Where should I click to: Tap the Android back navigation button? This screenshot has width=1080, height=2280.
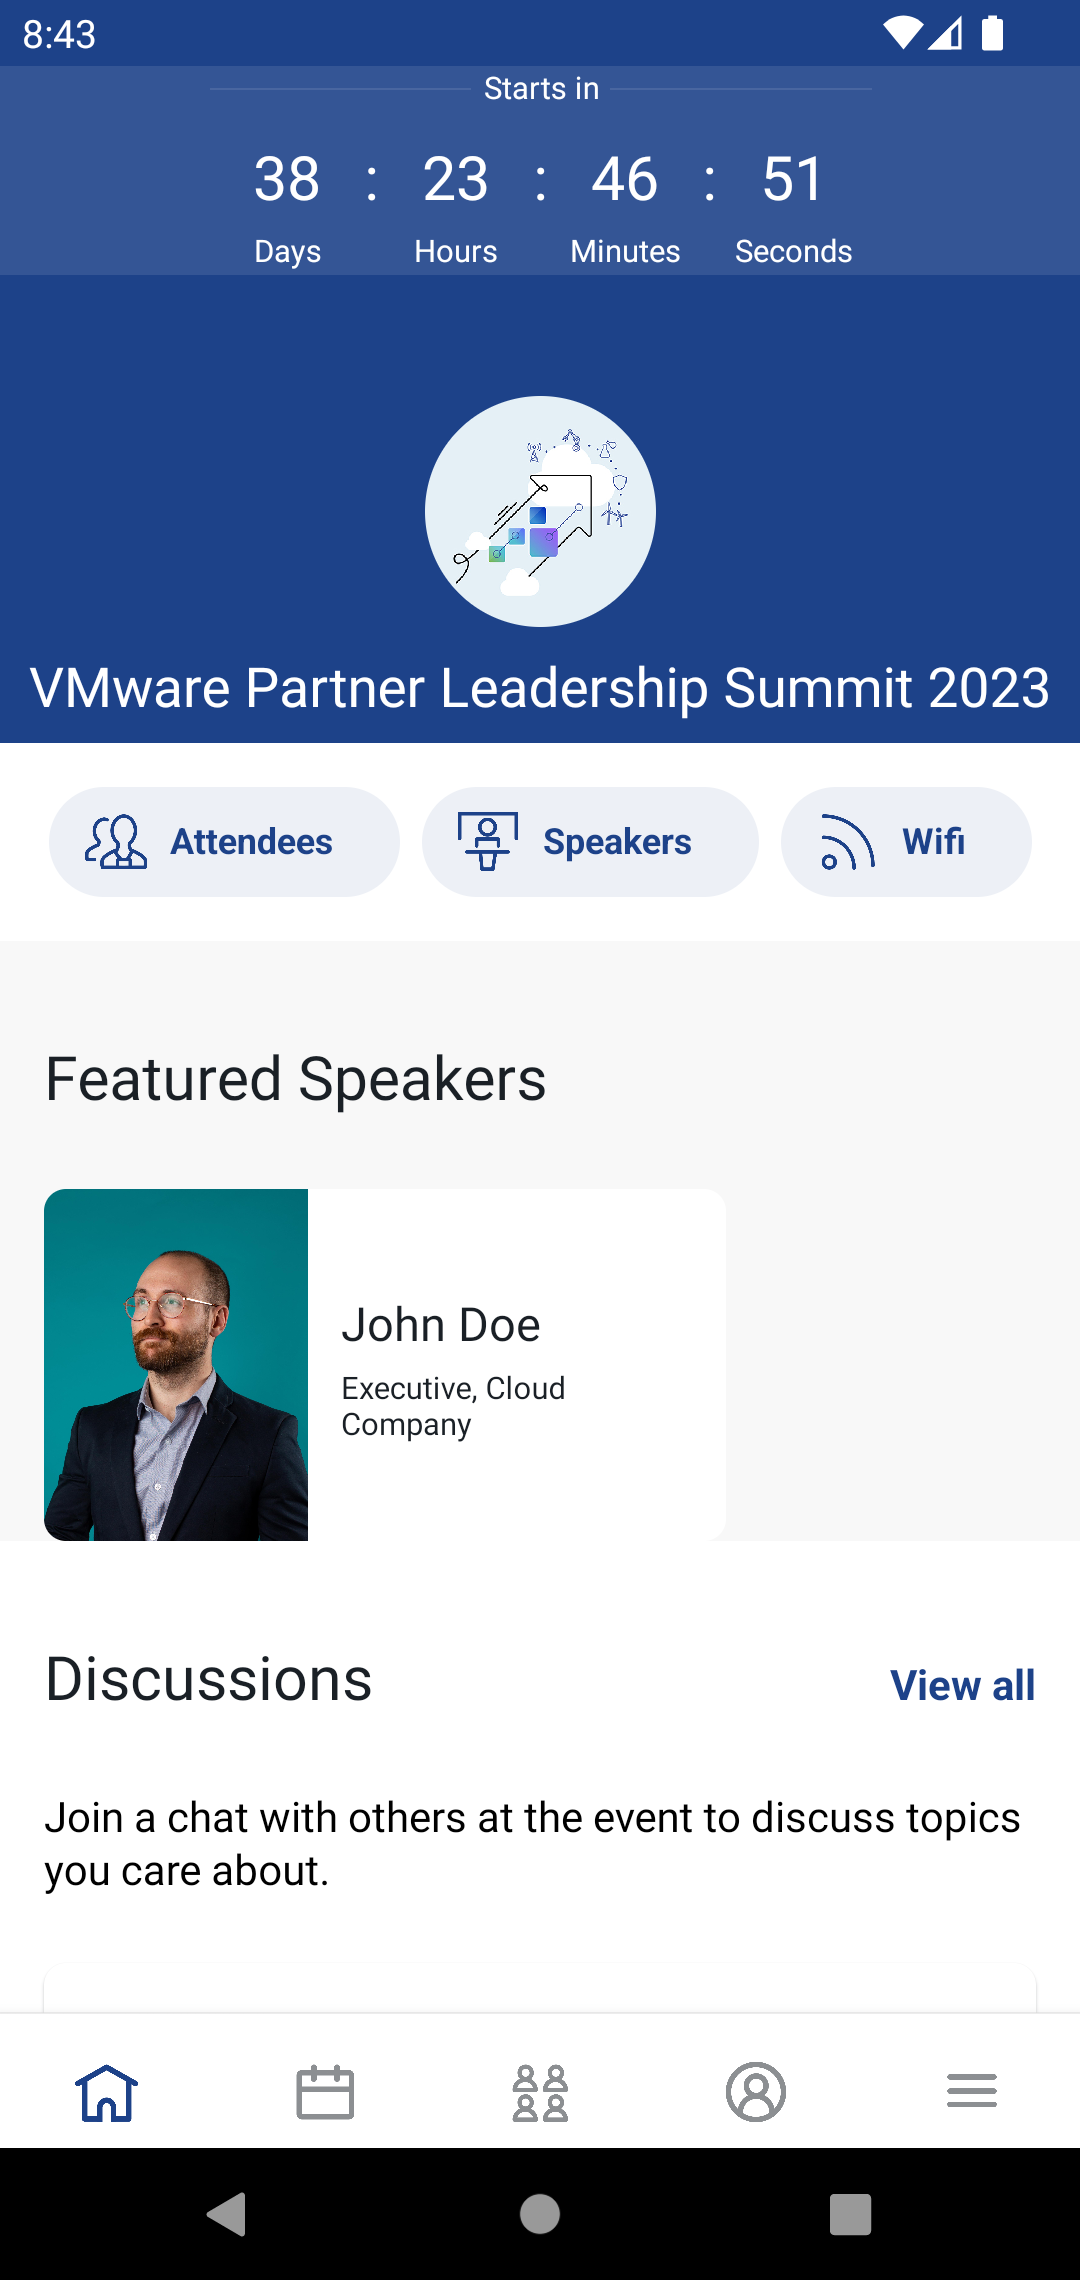(x=227, y=2214)
